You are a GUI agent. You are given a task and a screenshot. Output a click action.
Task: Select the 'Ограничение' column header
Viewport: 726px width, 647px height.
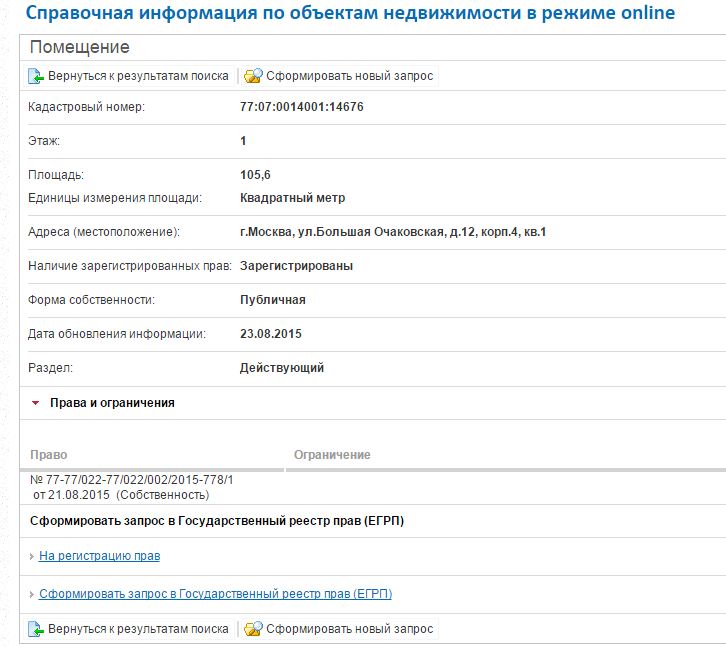click(x=332, y=455)
